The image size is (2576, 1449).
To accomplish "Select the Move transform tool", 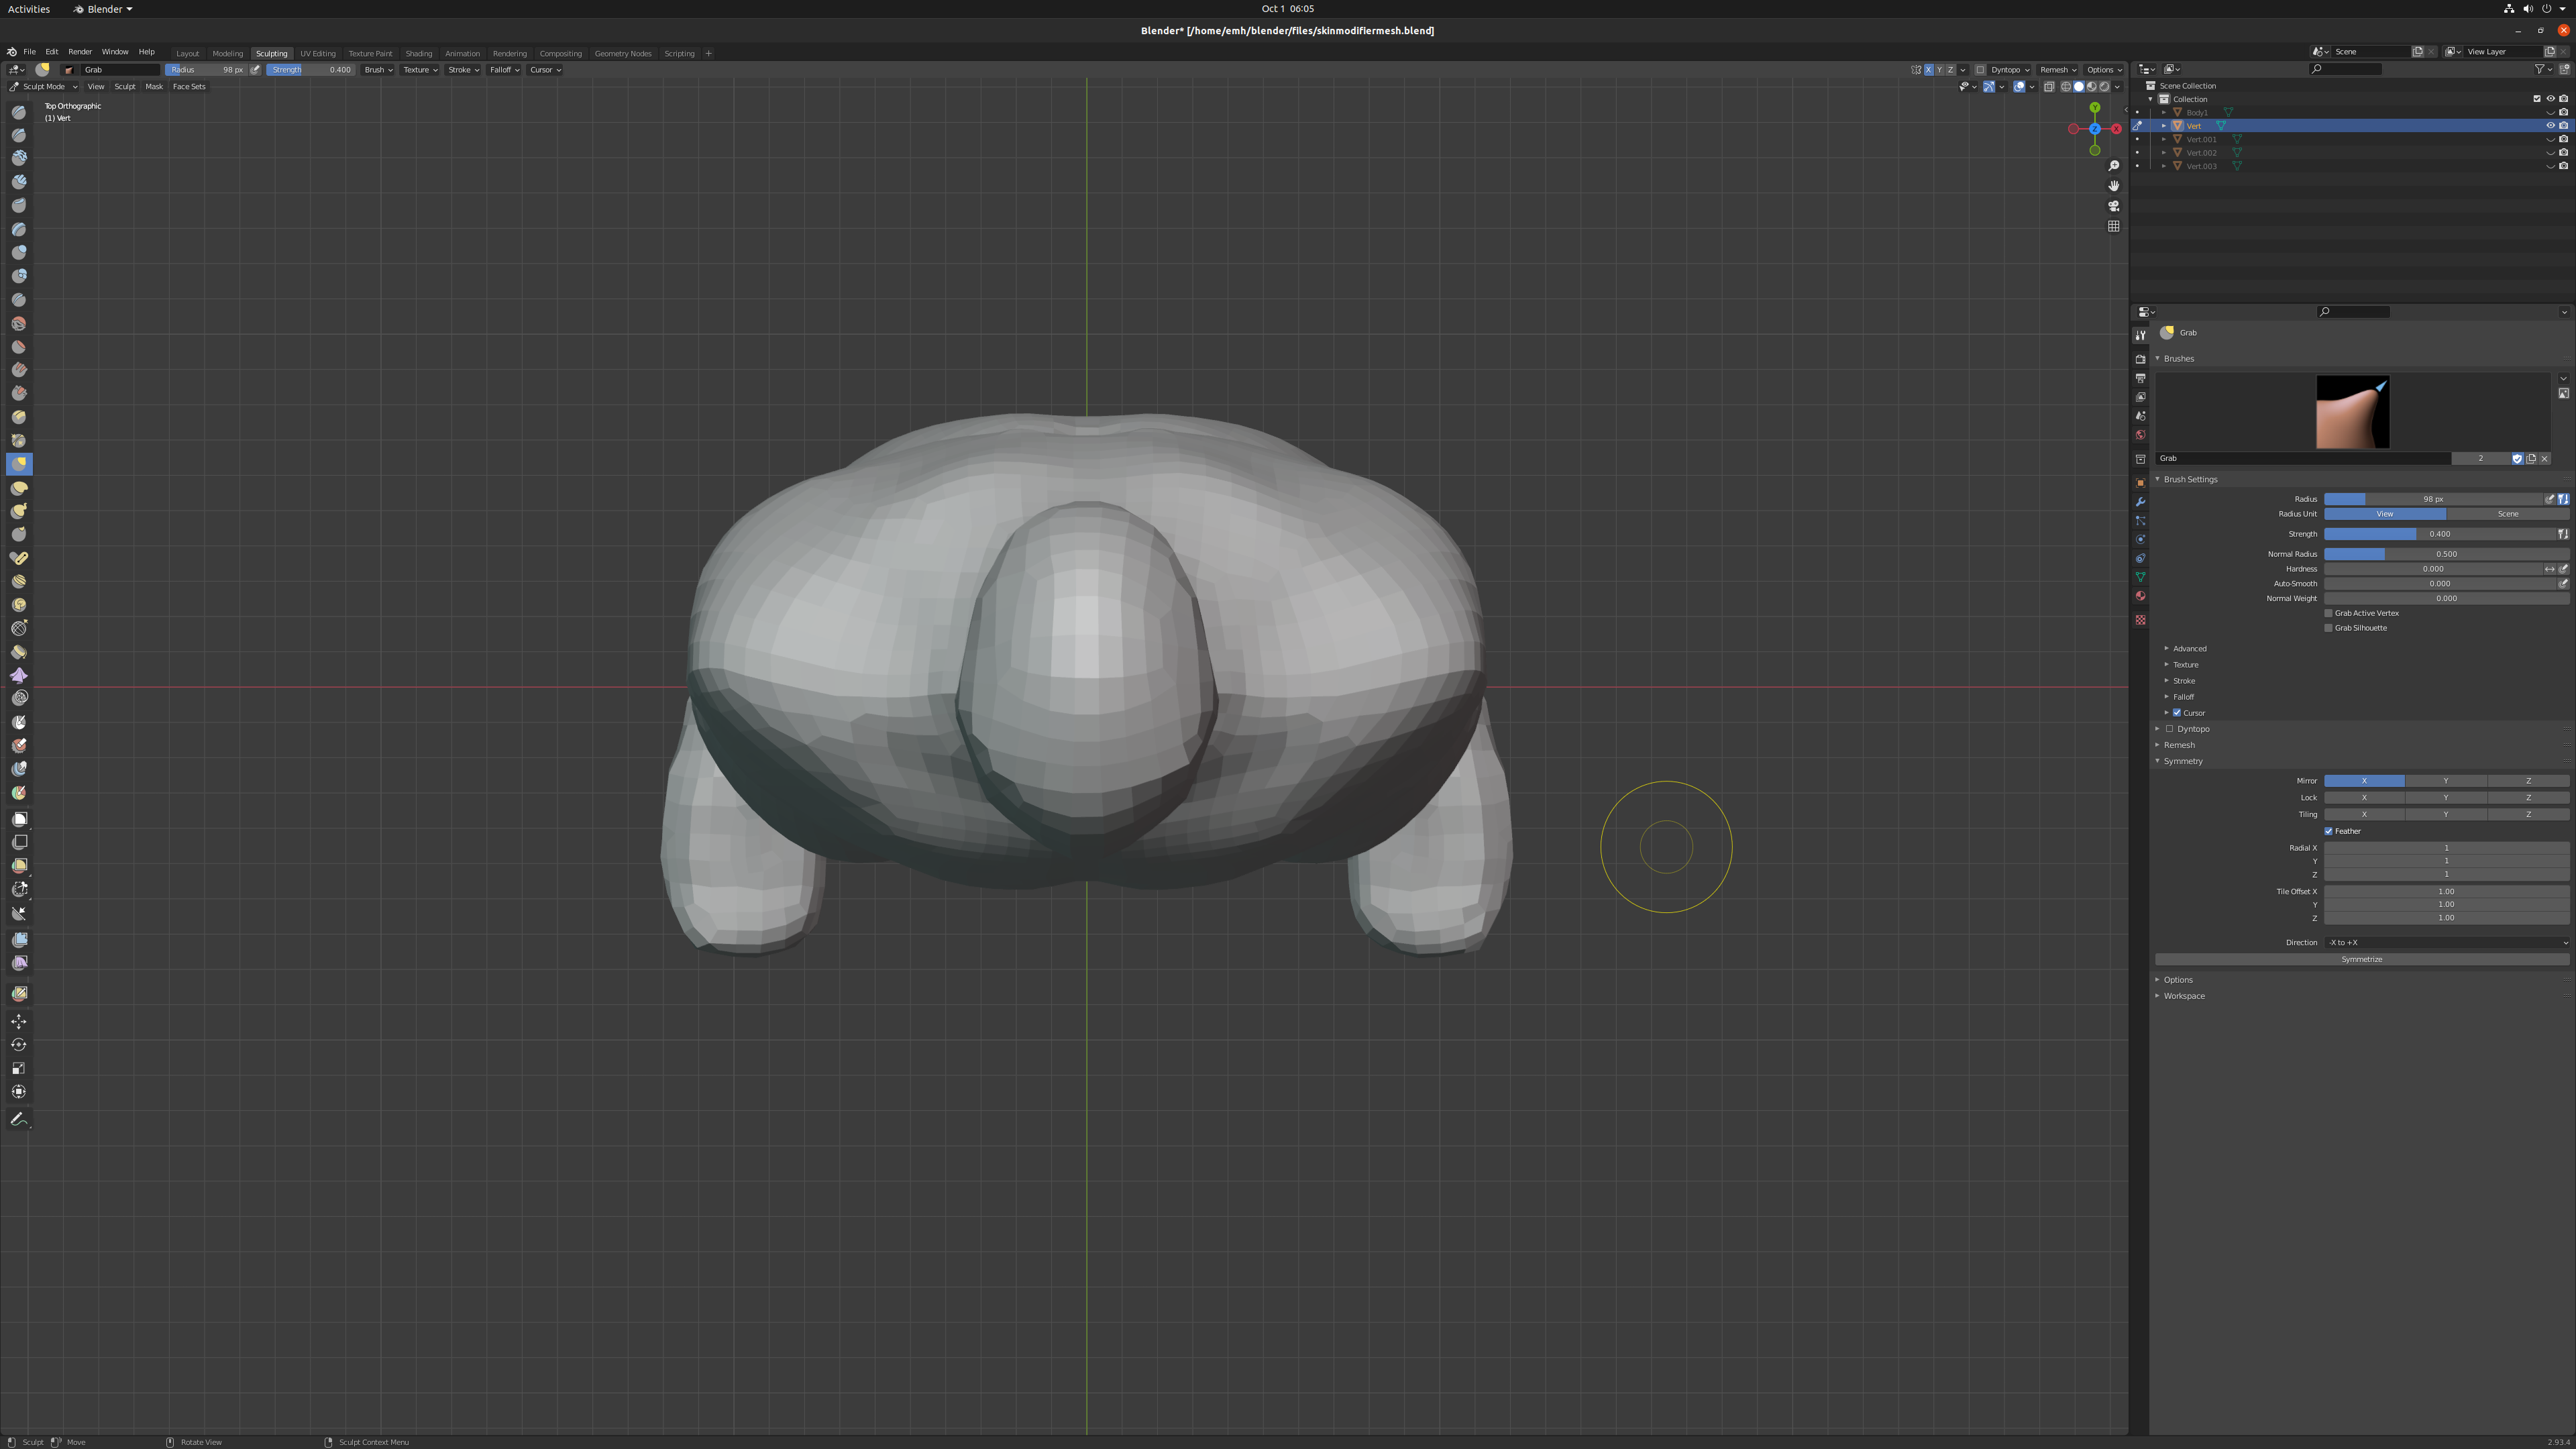I will point(19,1021).
